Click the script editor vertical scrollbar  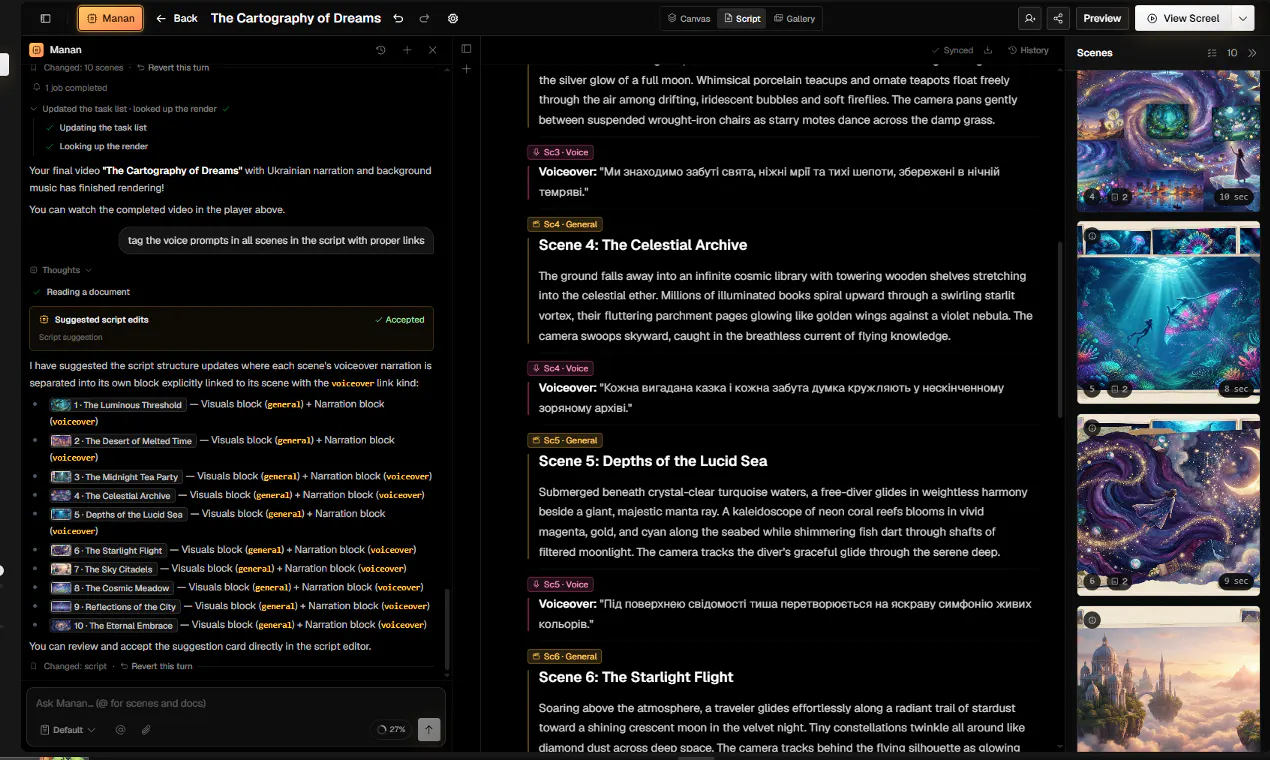click(x=1060, y=330)
